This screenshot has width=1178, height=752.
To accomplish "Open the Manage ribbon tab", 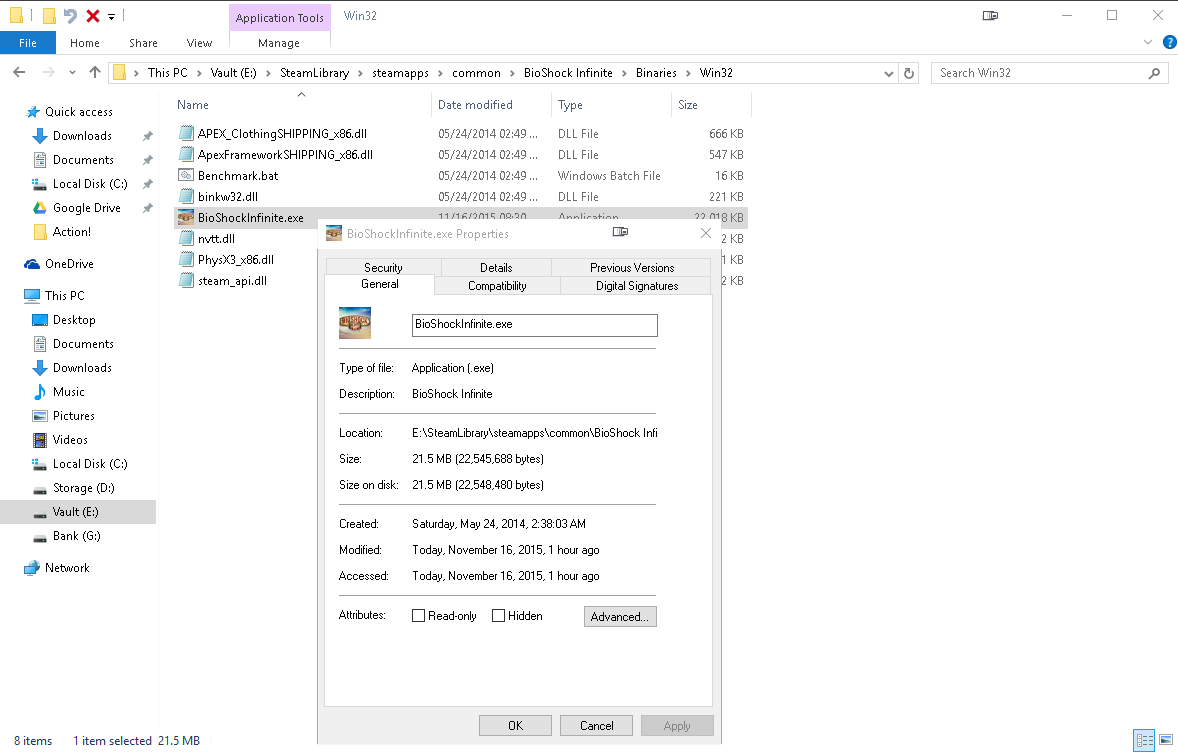I will 279,43.
